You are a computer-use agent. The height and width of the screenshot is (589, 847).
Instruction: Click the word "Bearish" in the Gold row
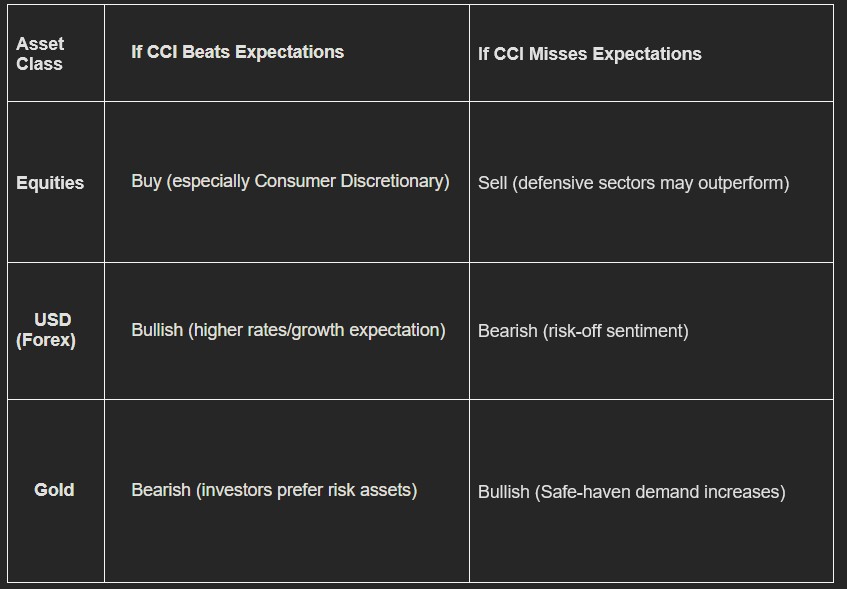pos(160,490)
